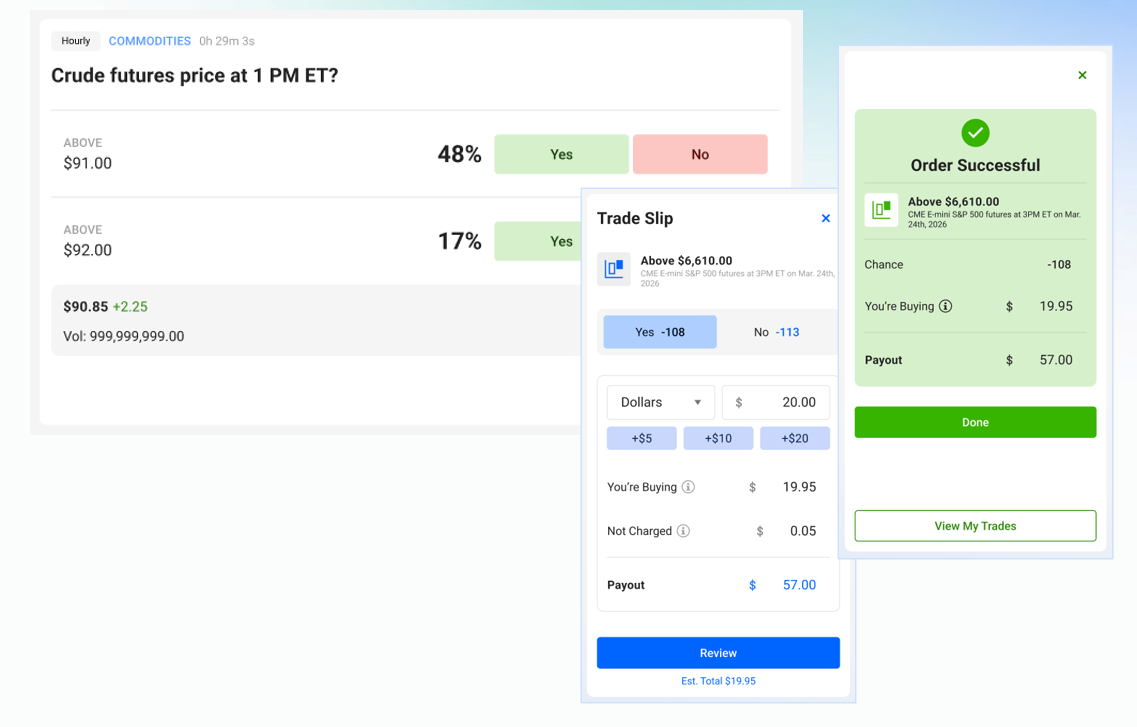Click the +2.25 price change value

click(x=131, y=307)
